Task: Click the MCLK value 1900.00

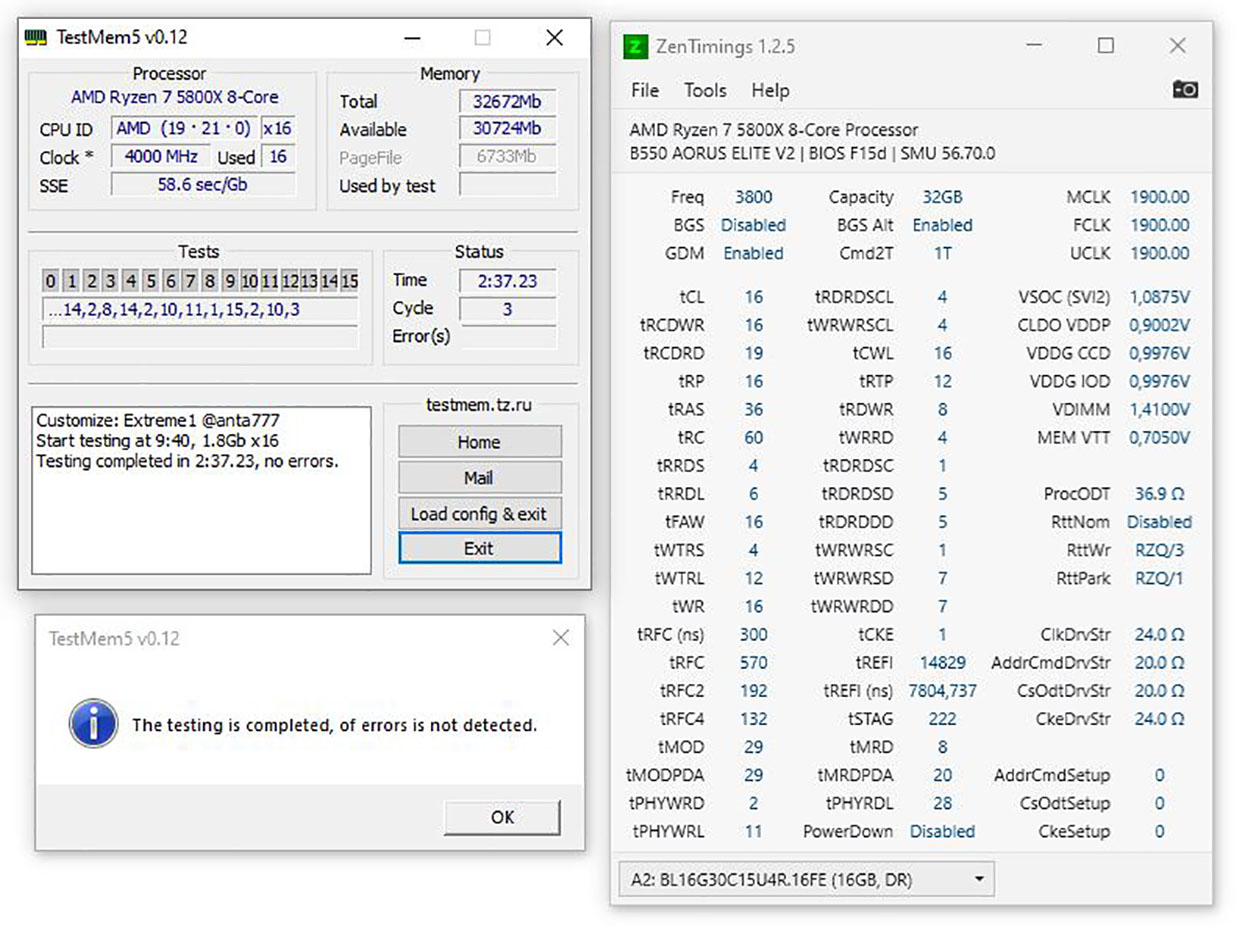Action: click(x=1160, y=198)
